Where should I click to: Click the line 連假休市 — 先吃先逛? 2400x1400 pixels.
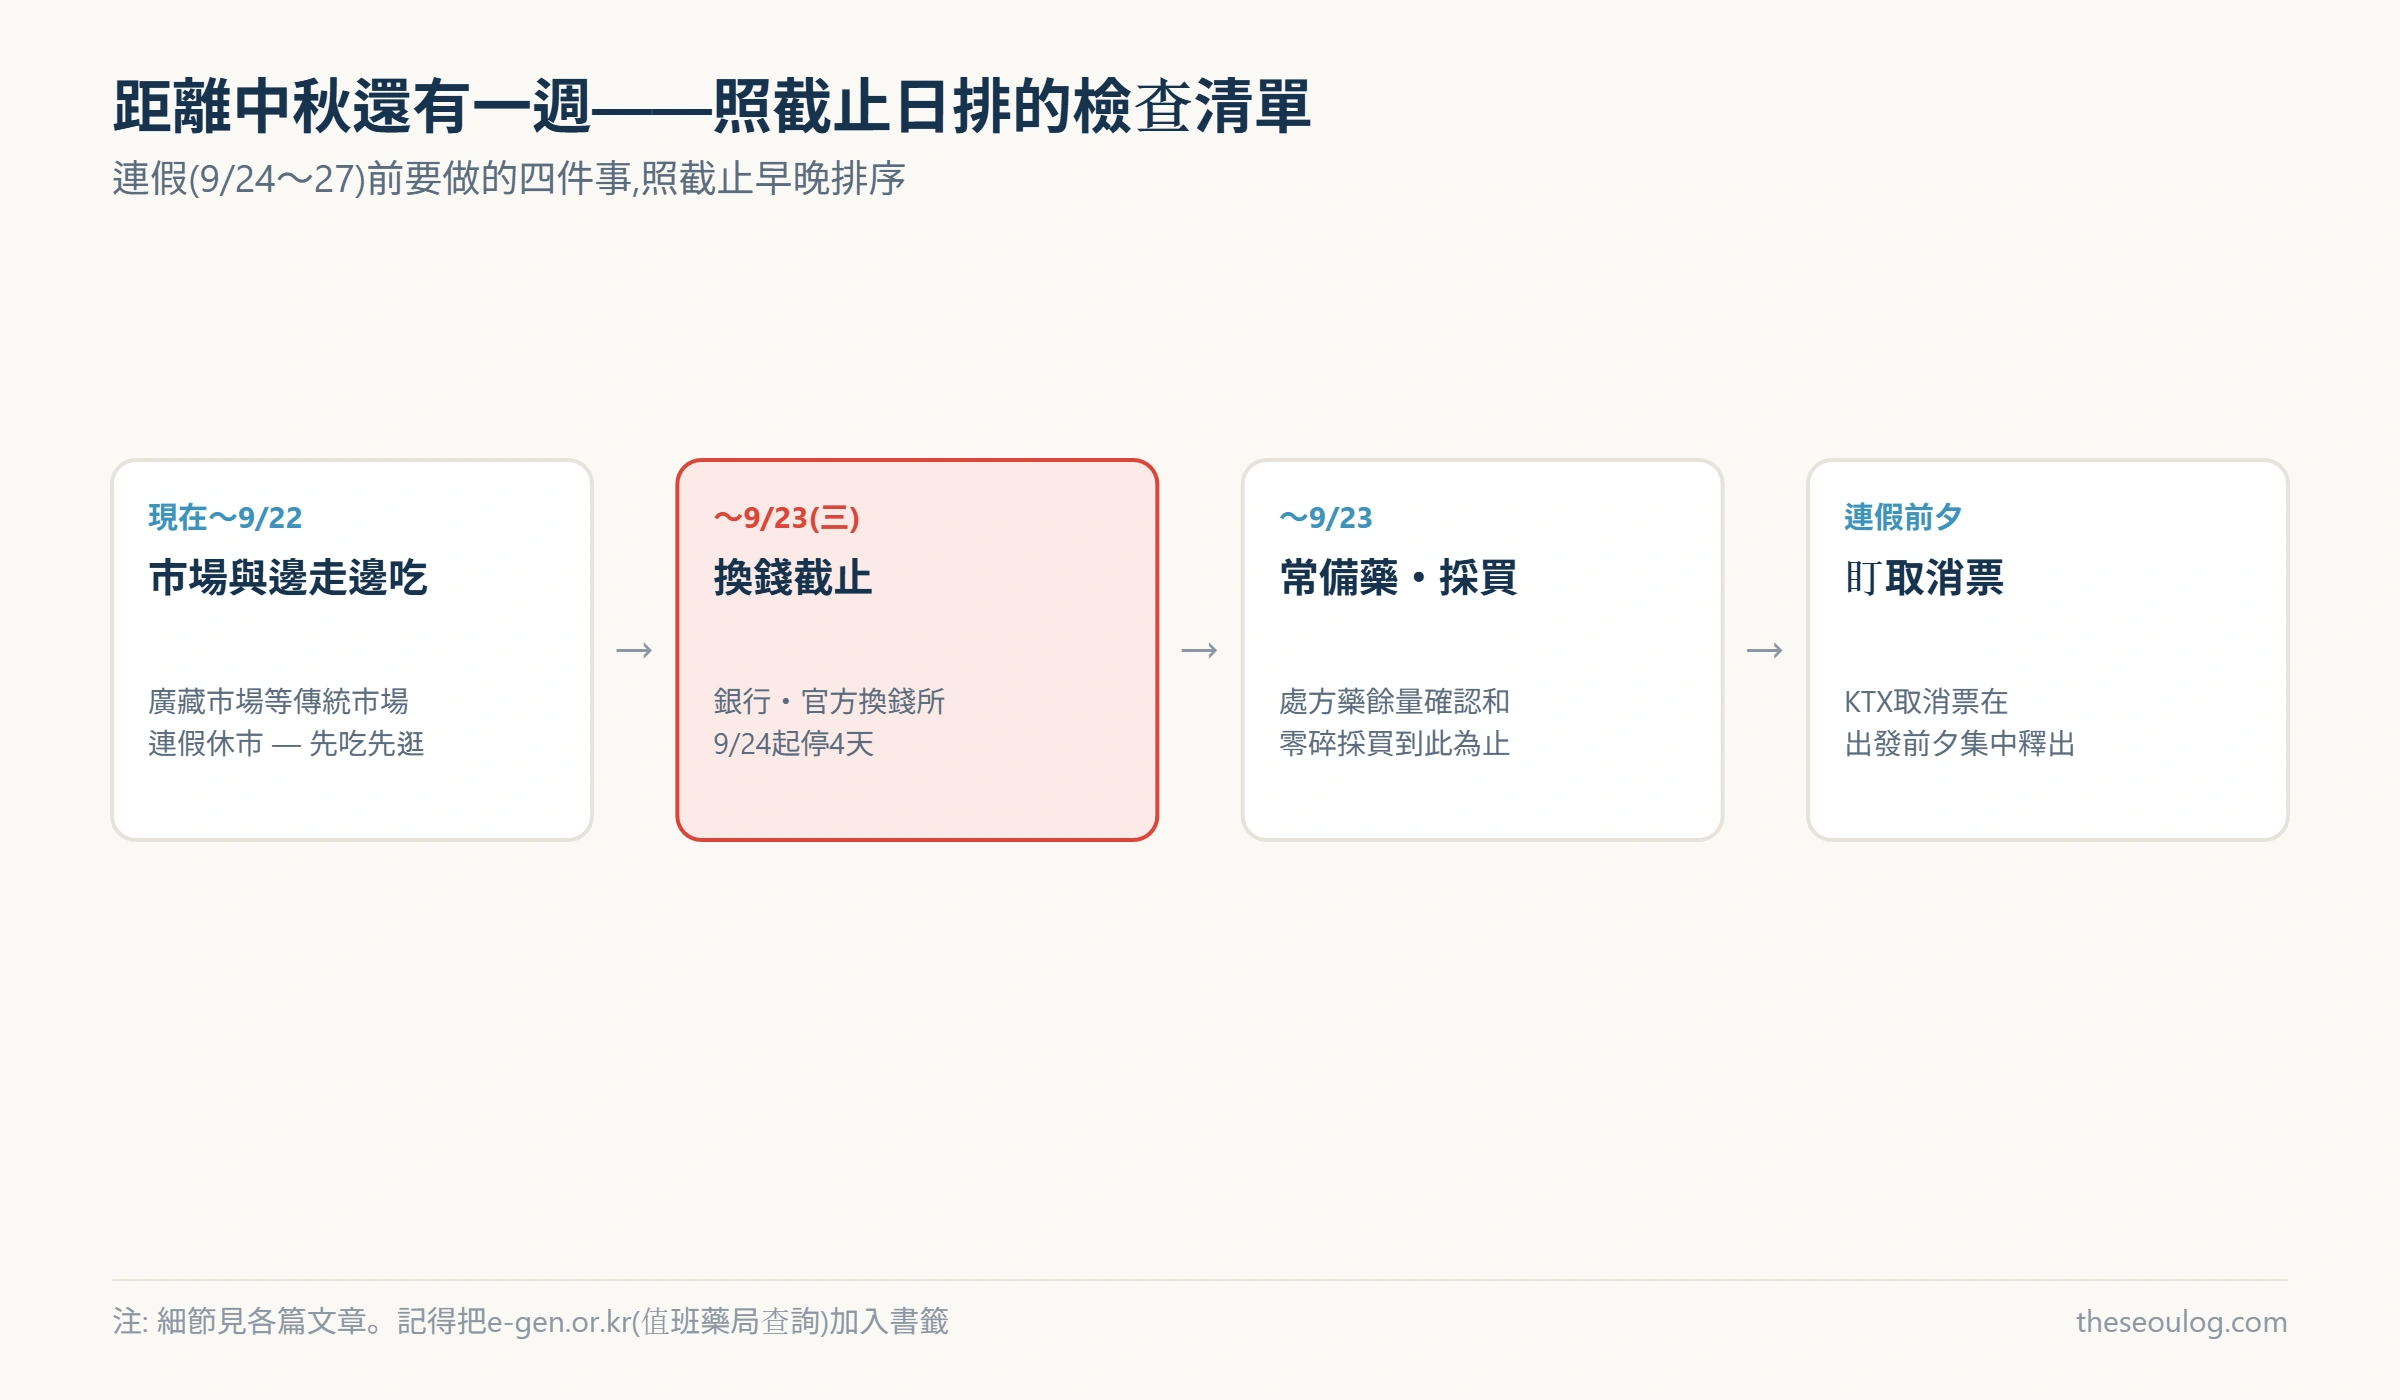tap(286, 743)
